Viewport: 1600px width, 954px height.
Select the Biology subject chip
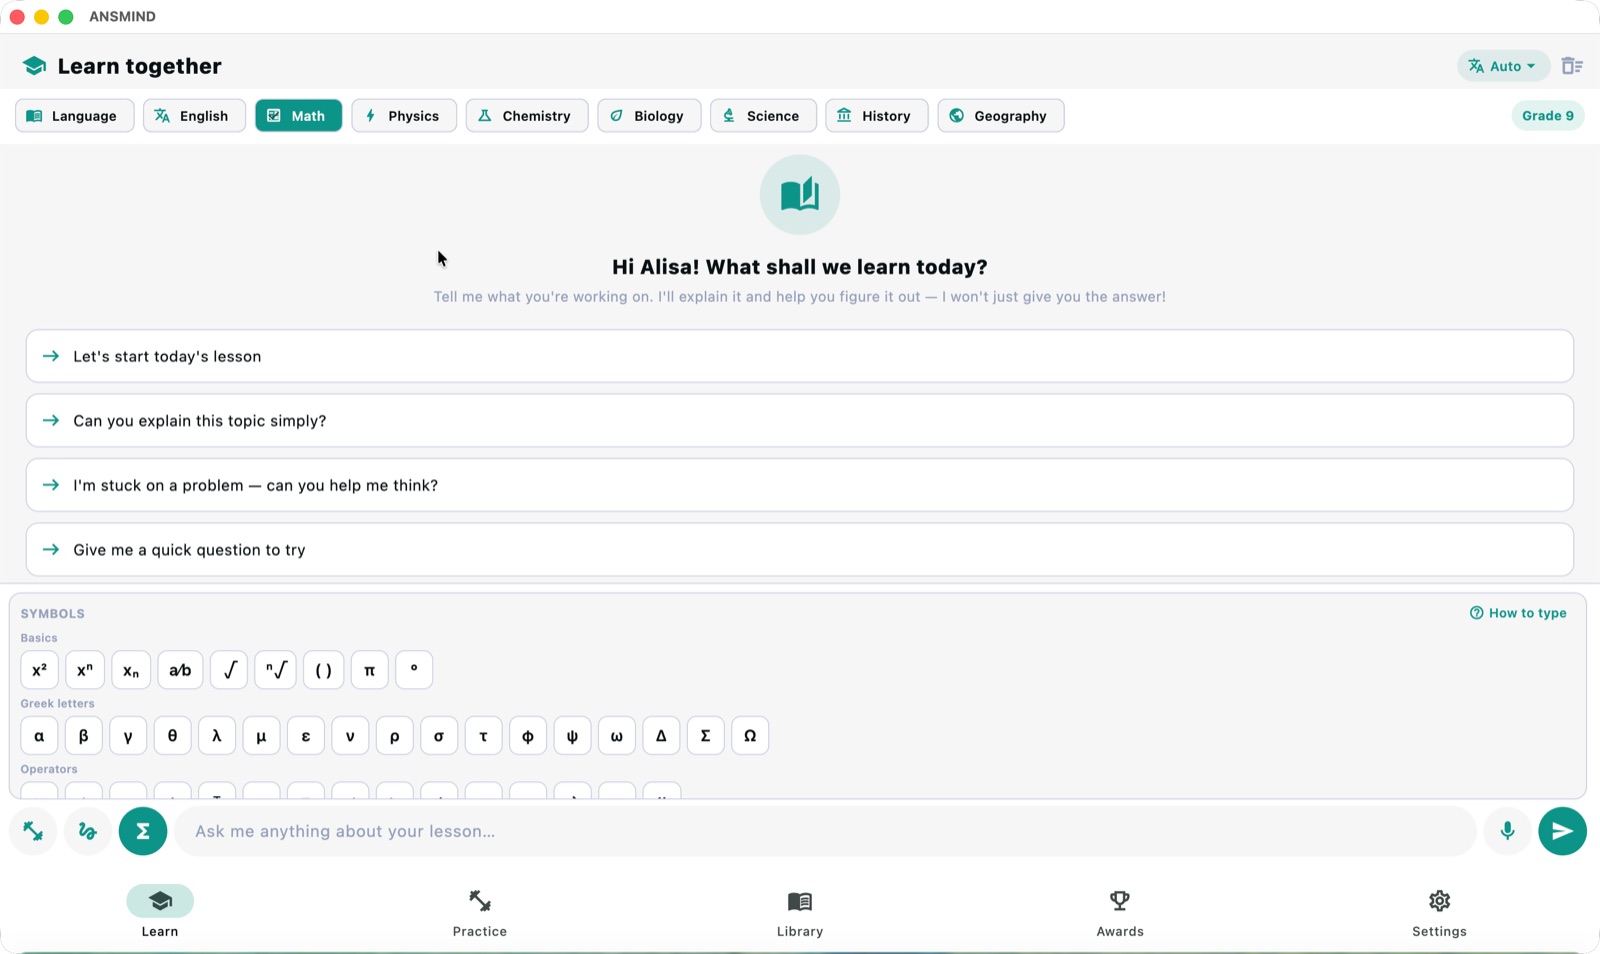tap(649, 116)
